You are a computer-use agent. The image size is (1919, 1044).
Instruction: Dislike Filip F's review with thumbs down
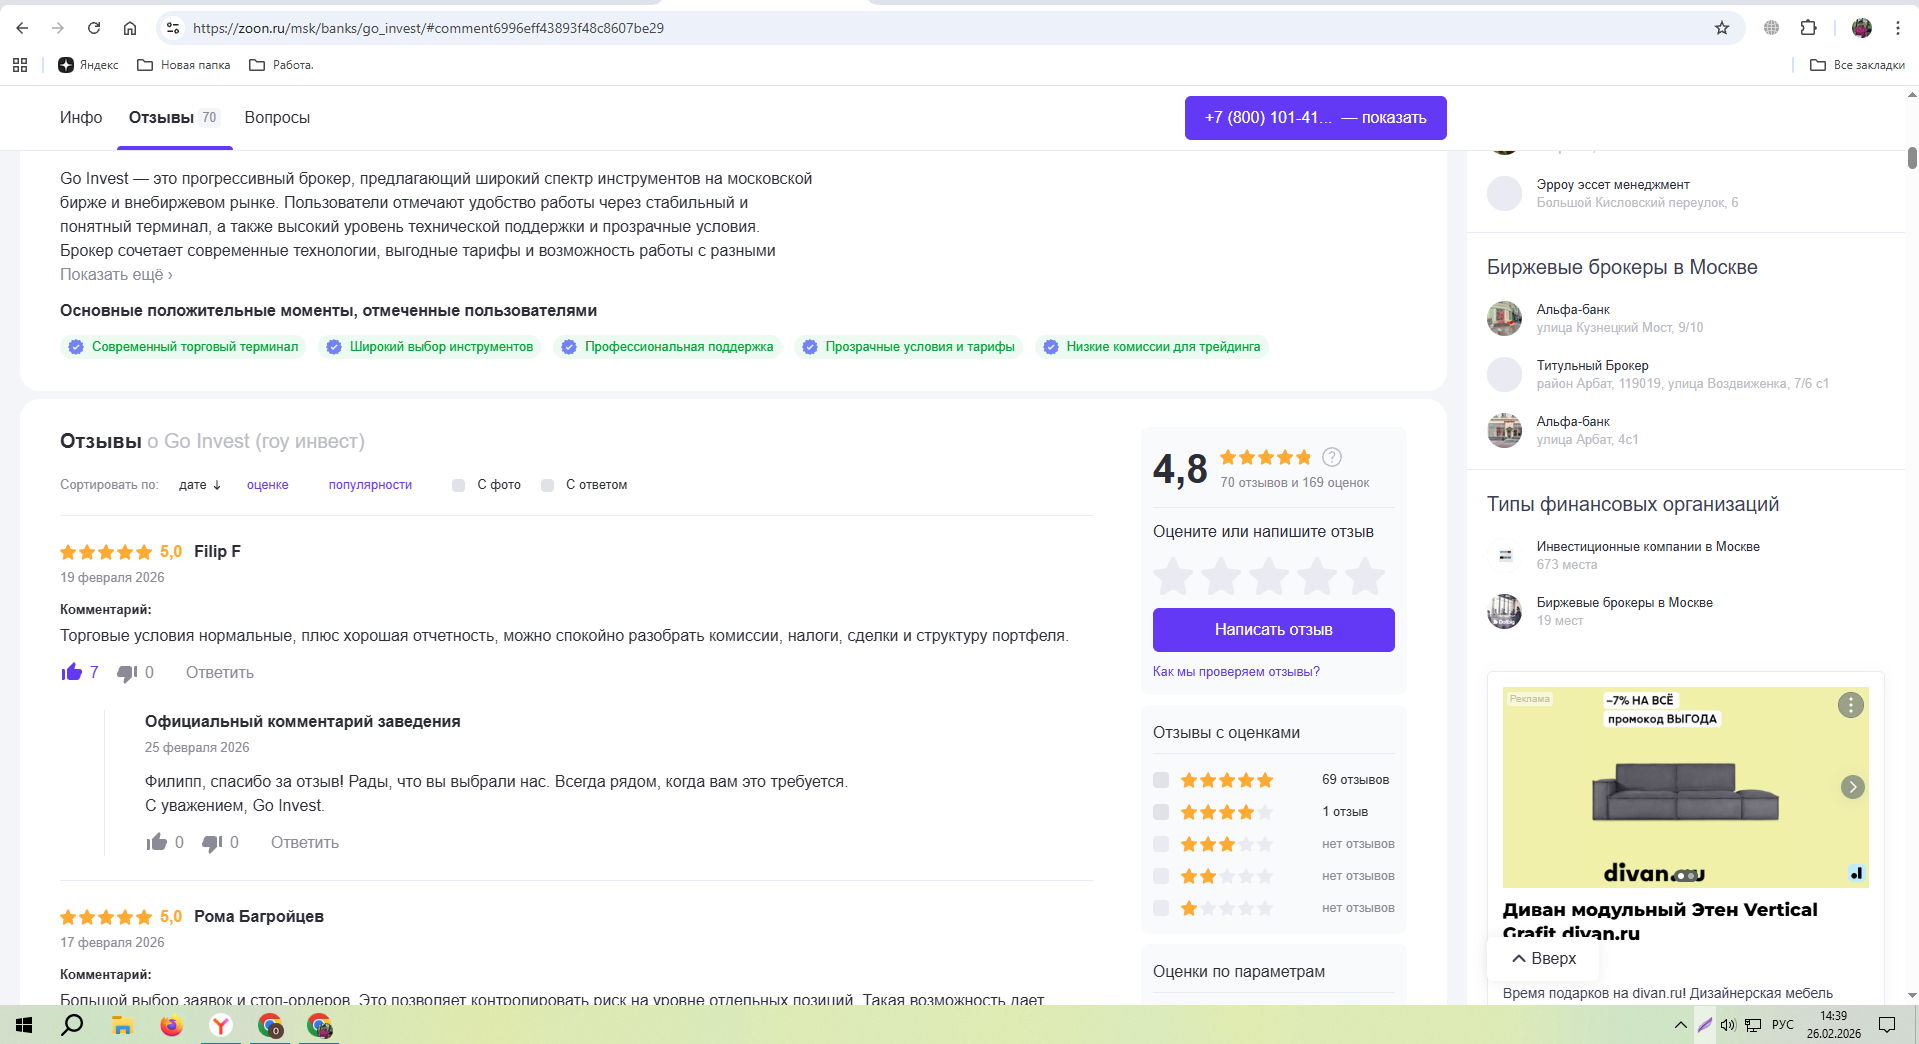(x=127, y=673)
